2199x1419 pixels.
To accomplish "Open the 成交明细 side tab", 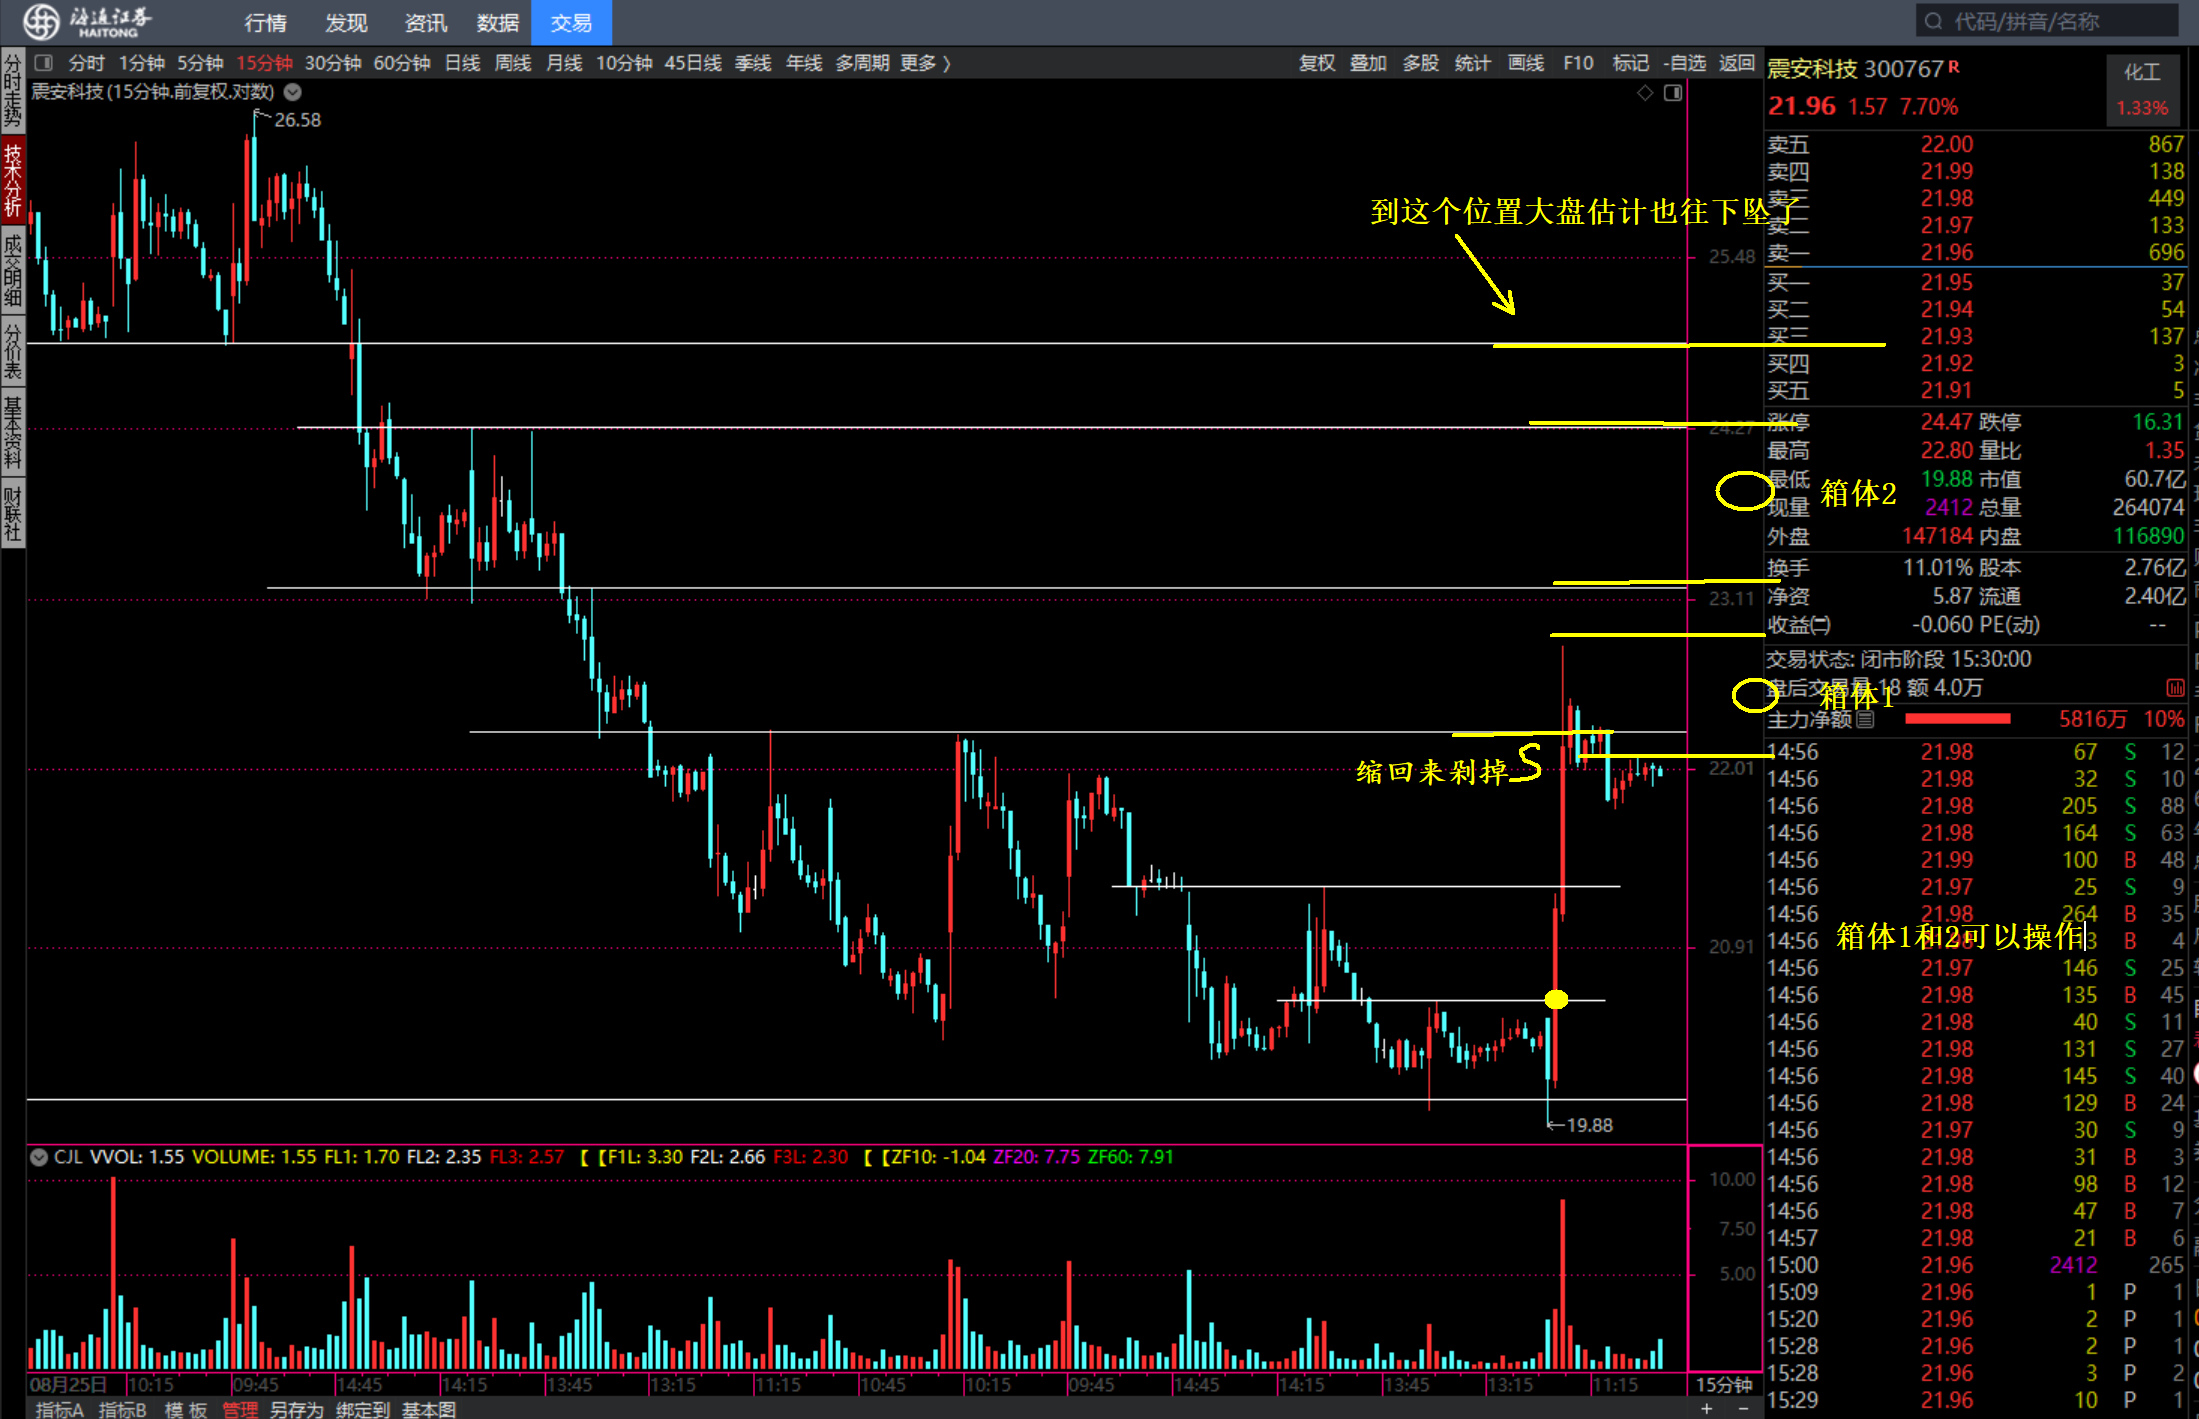I will (x=12, y=269).
